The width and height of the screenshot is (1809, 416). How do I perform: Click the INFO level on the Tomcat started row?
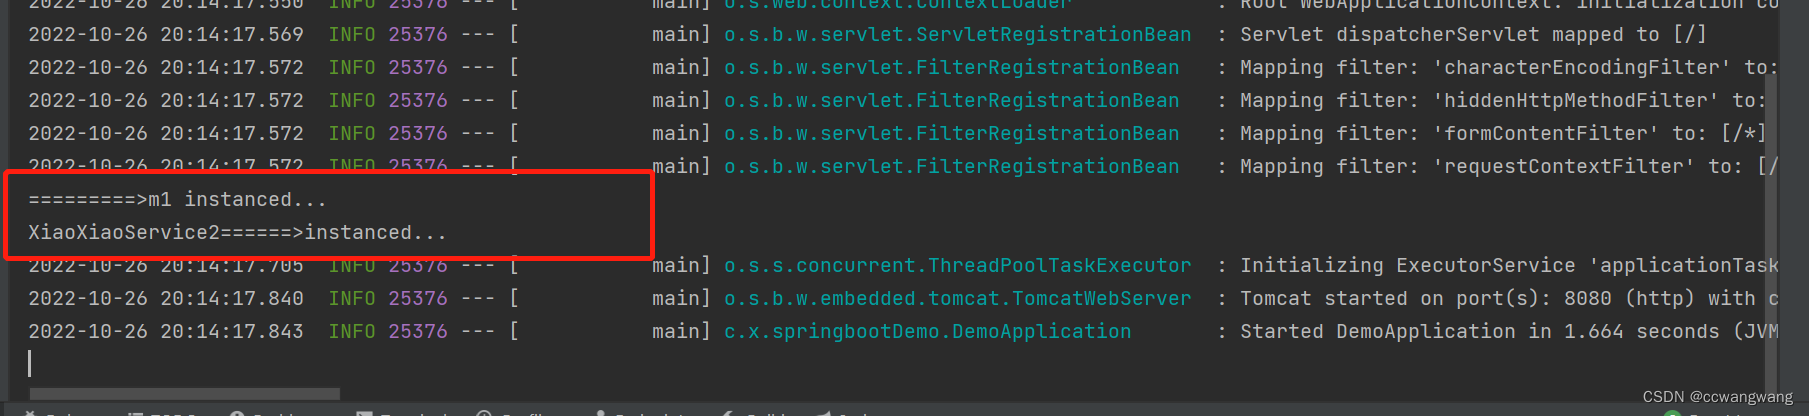click(352, 299)
